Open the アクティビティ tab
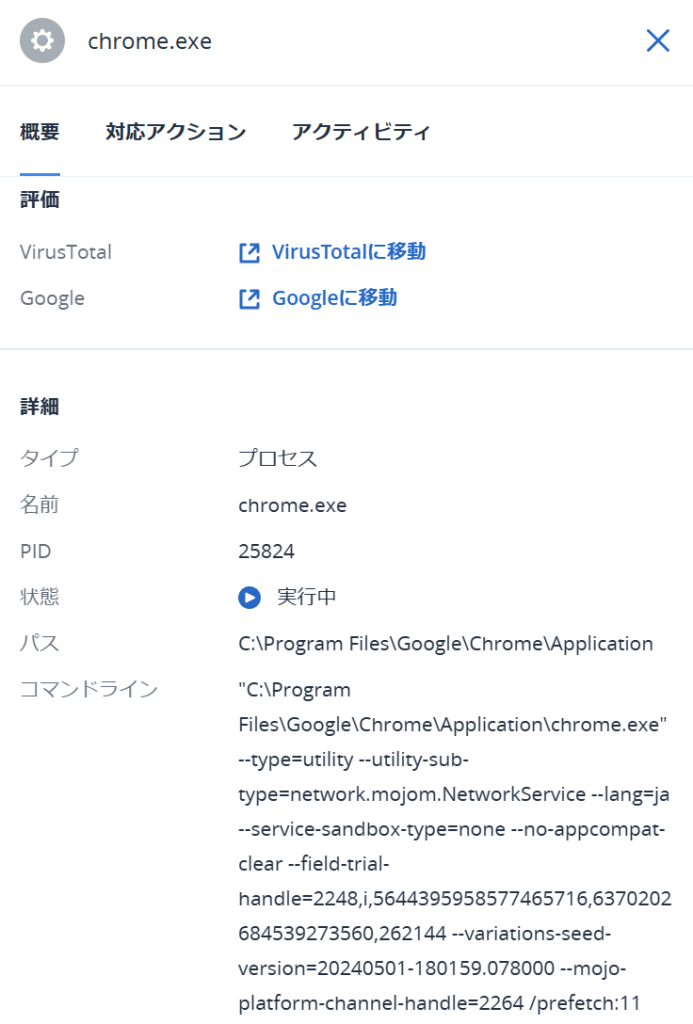This screenshot has height=1024, width=693. click(x=361, y=132)
